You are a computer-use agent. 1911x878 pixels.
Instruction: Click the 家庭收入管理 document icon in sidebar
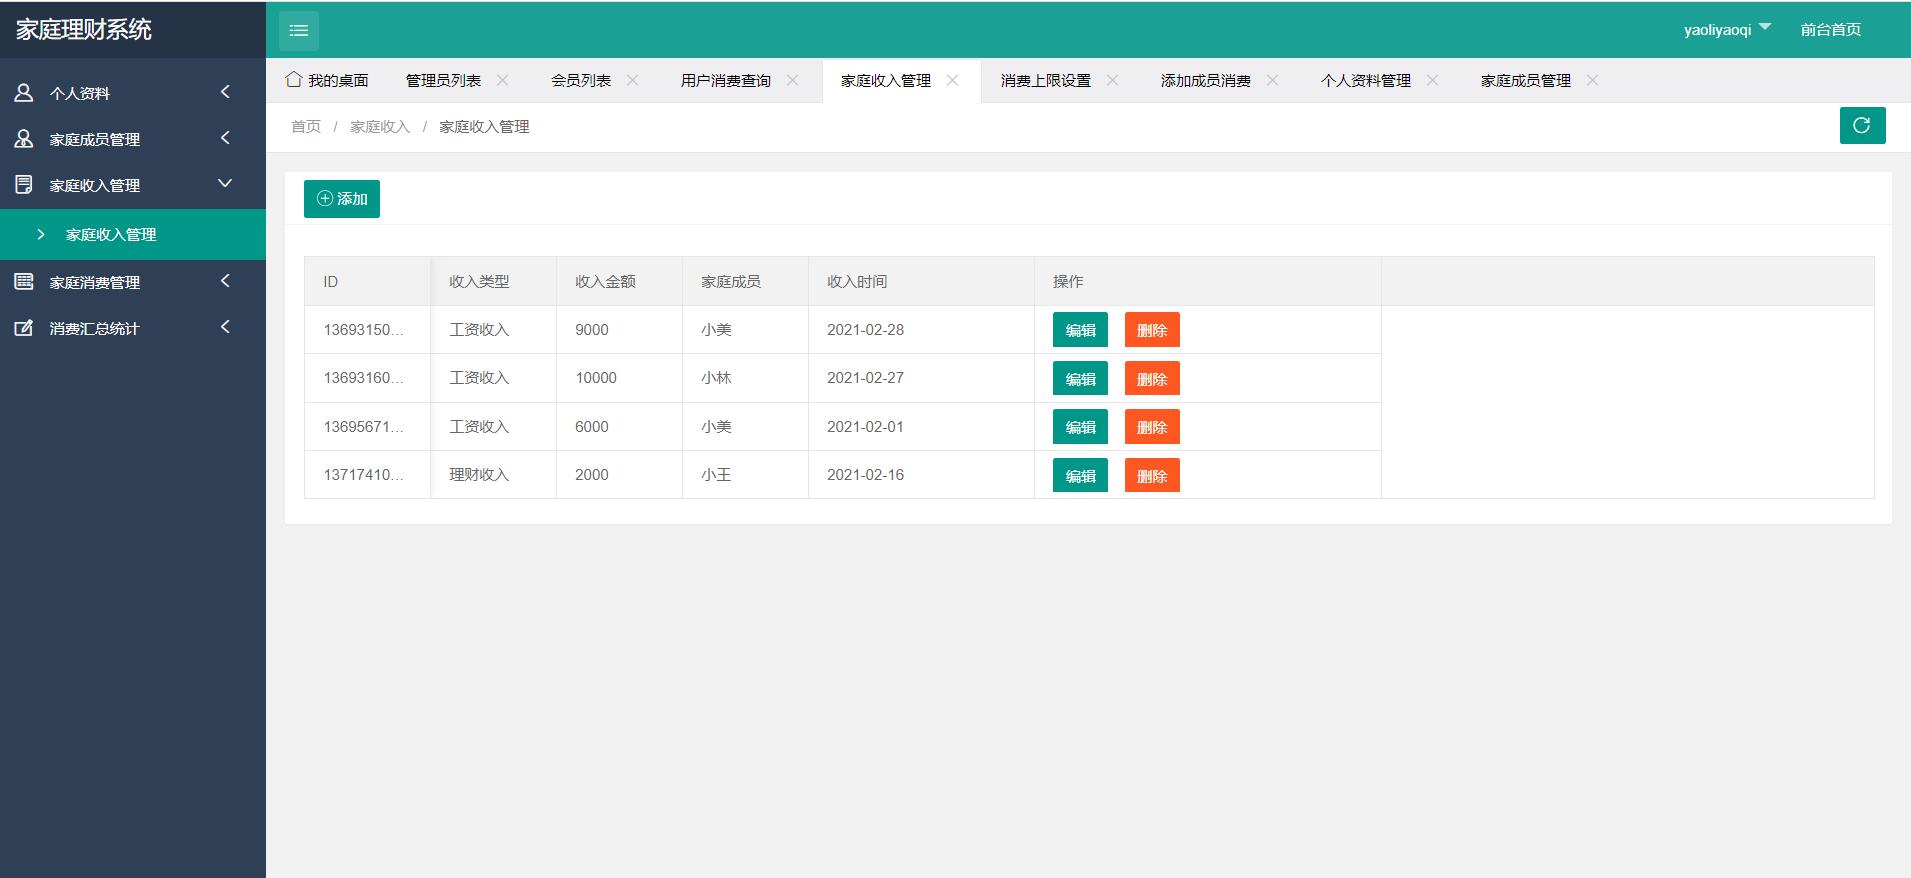pyautogui.click(x=24, y=185)
